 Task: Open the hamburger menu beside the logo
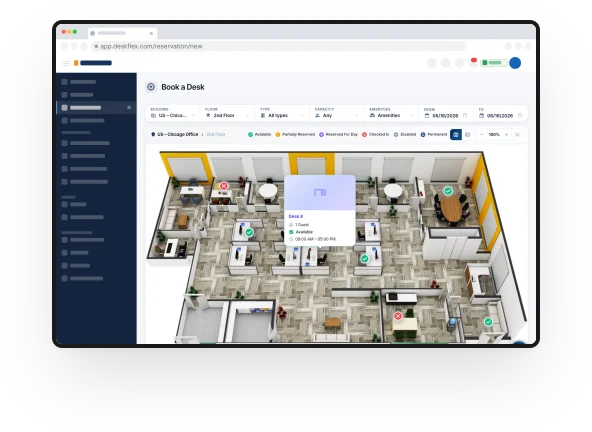pos(66,63)
